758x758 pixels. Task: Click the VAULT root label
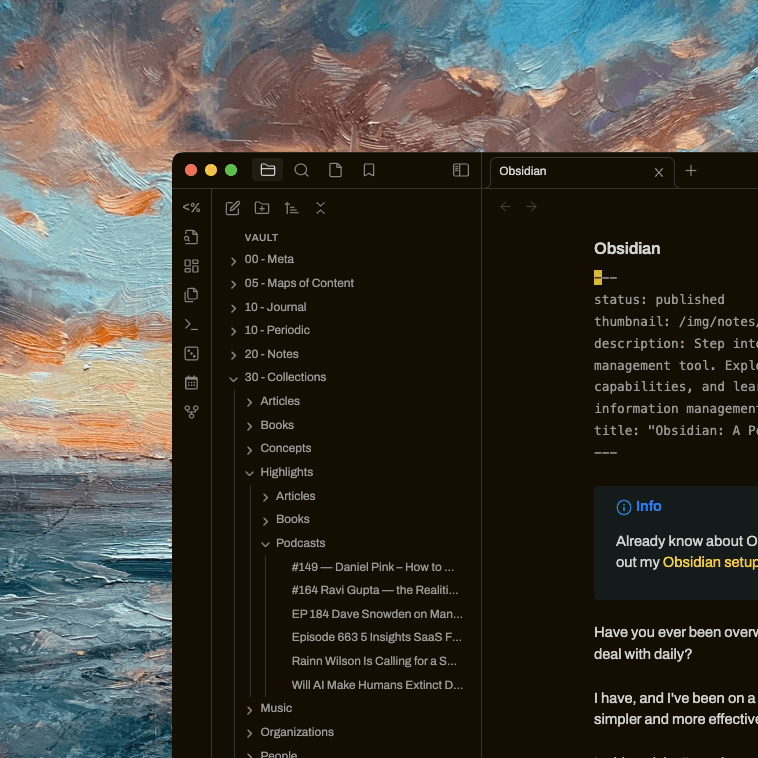click(261, 238)
